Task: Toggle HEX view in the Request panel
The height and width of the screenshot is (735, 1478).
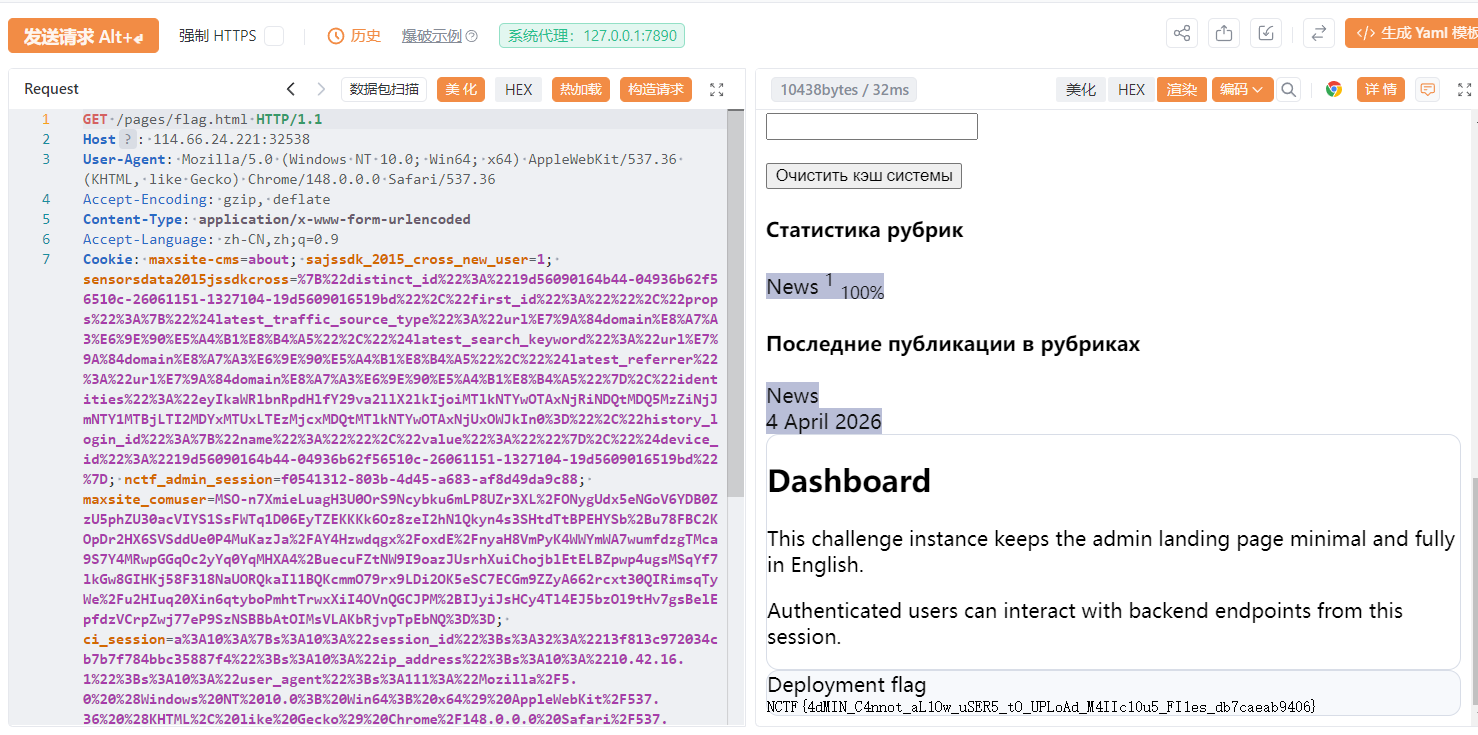Action: click(518, 90)
